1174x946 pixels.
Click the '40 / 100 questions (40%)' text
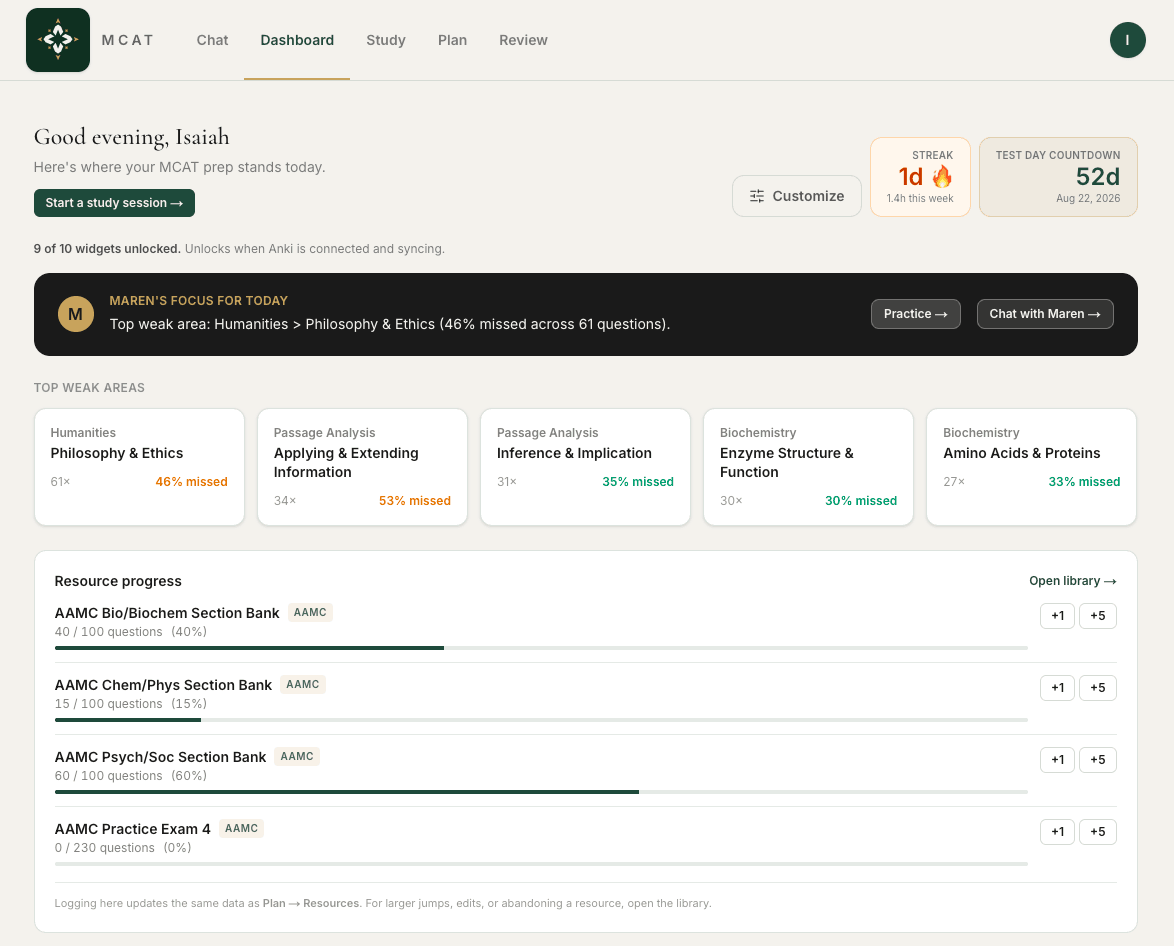(131, 631)
